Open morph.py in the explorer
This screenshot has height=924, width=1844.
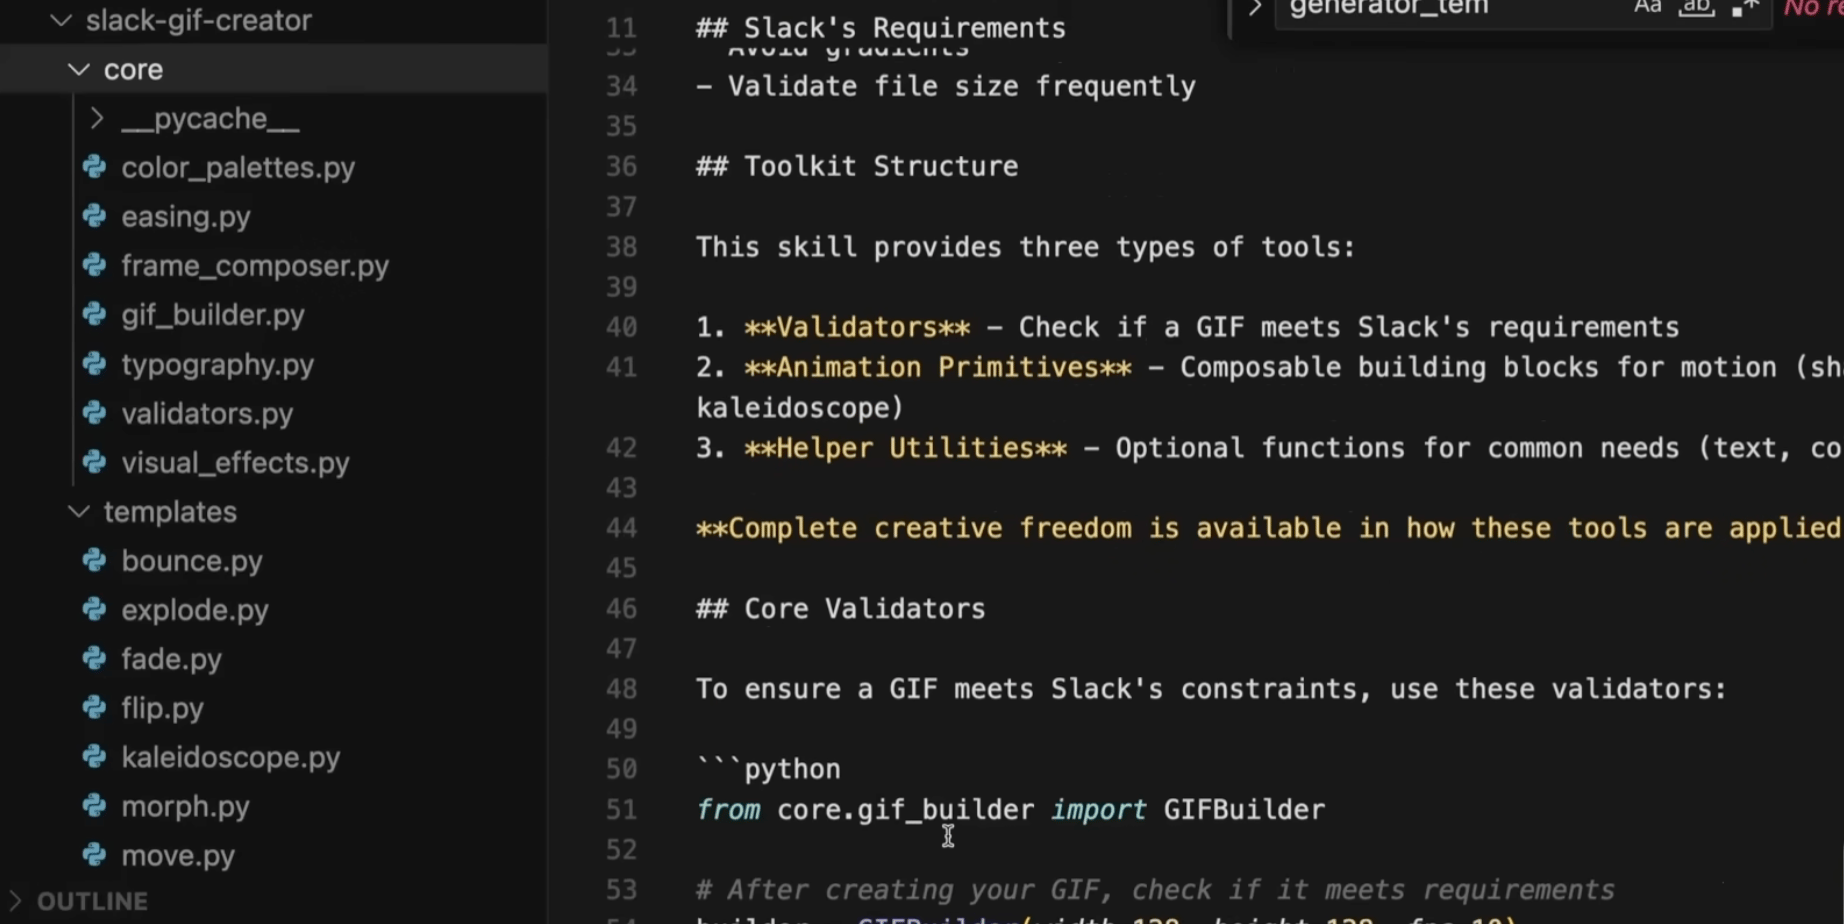click(x=185, y=806)
